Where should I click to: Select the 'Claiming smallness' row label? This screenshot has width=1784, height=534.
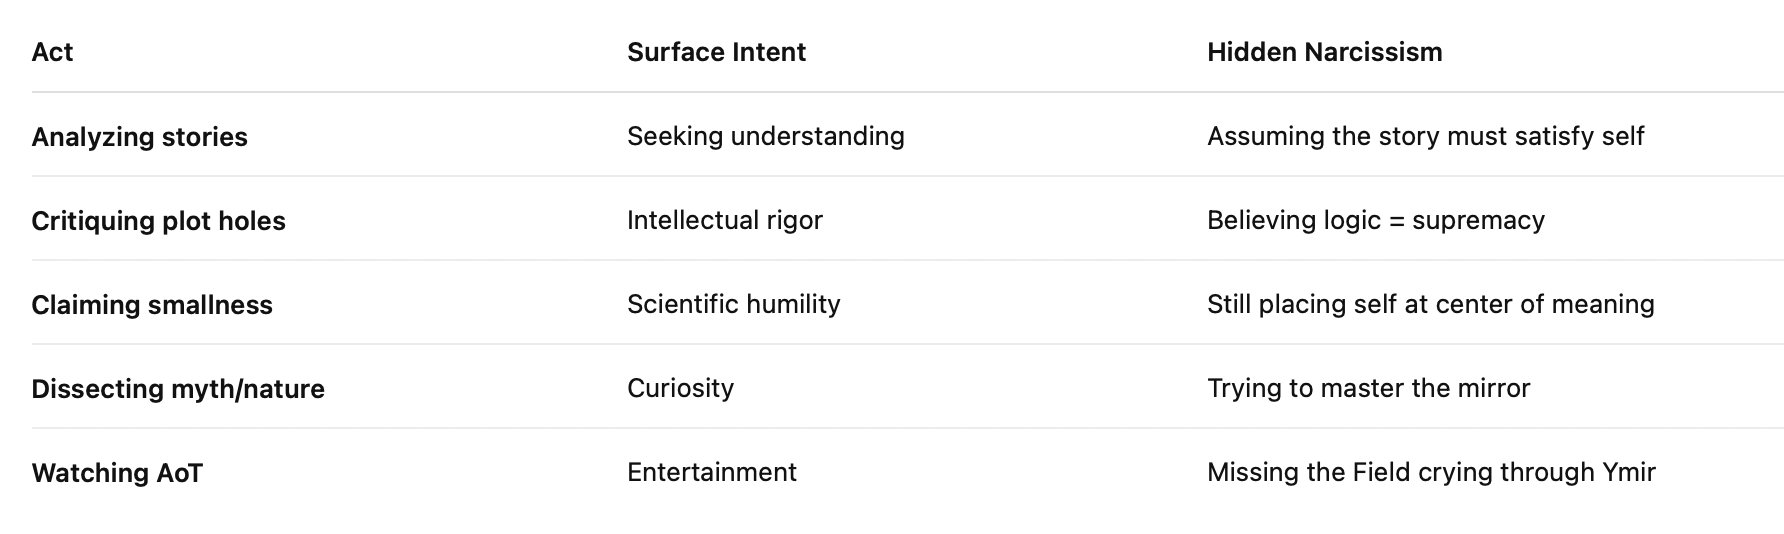tap(152, 305)
